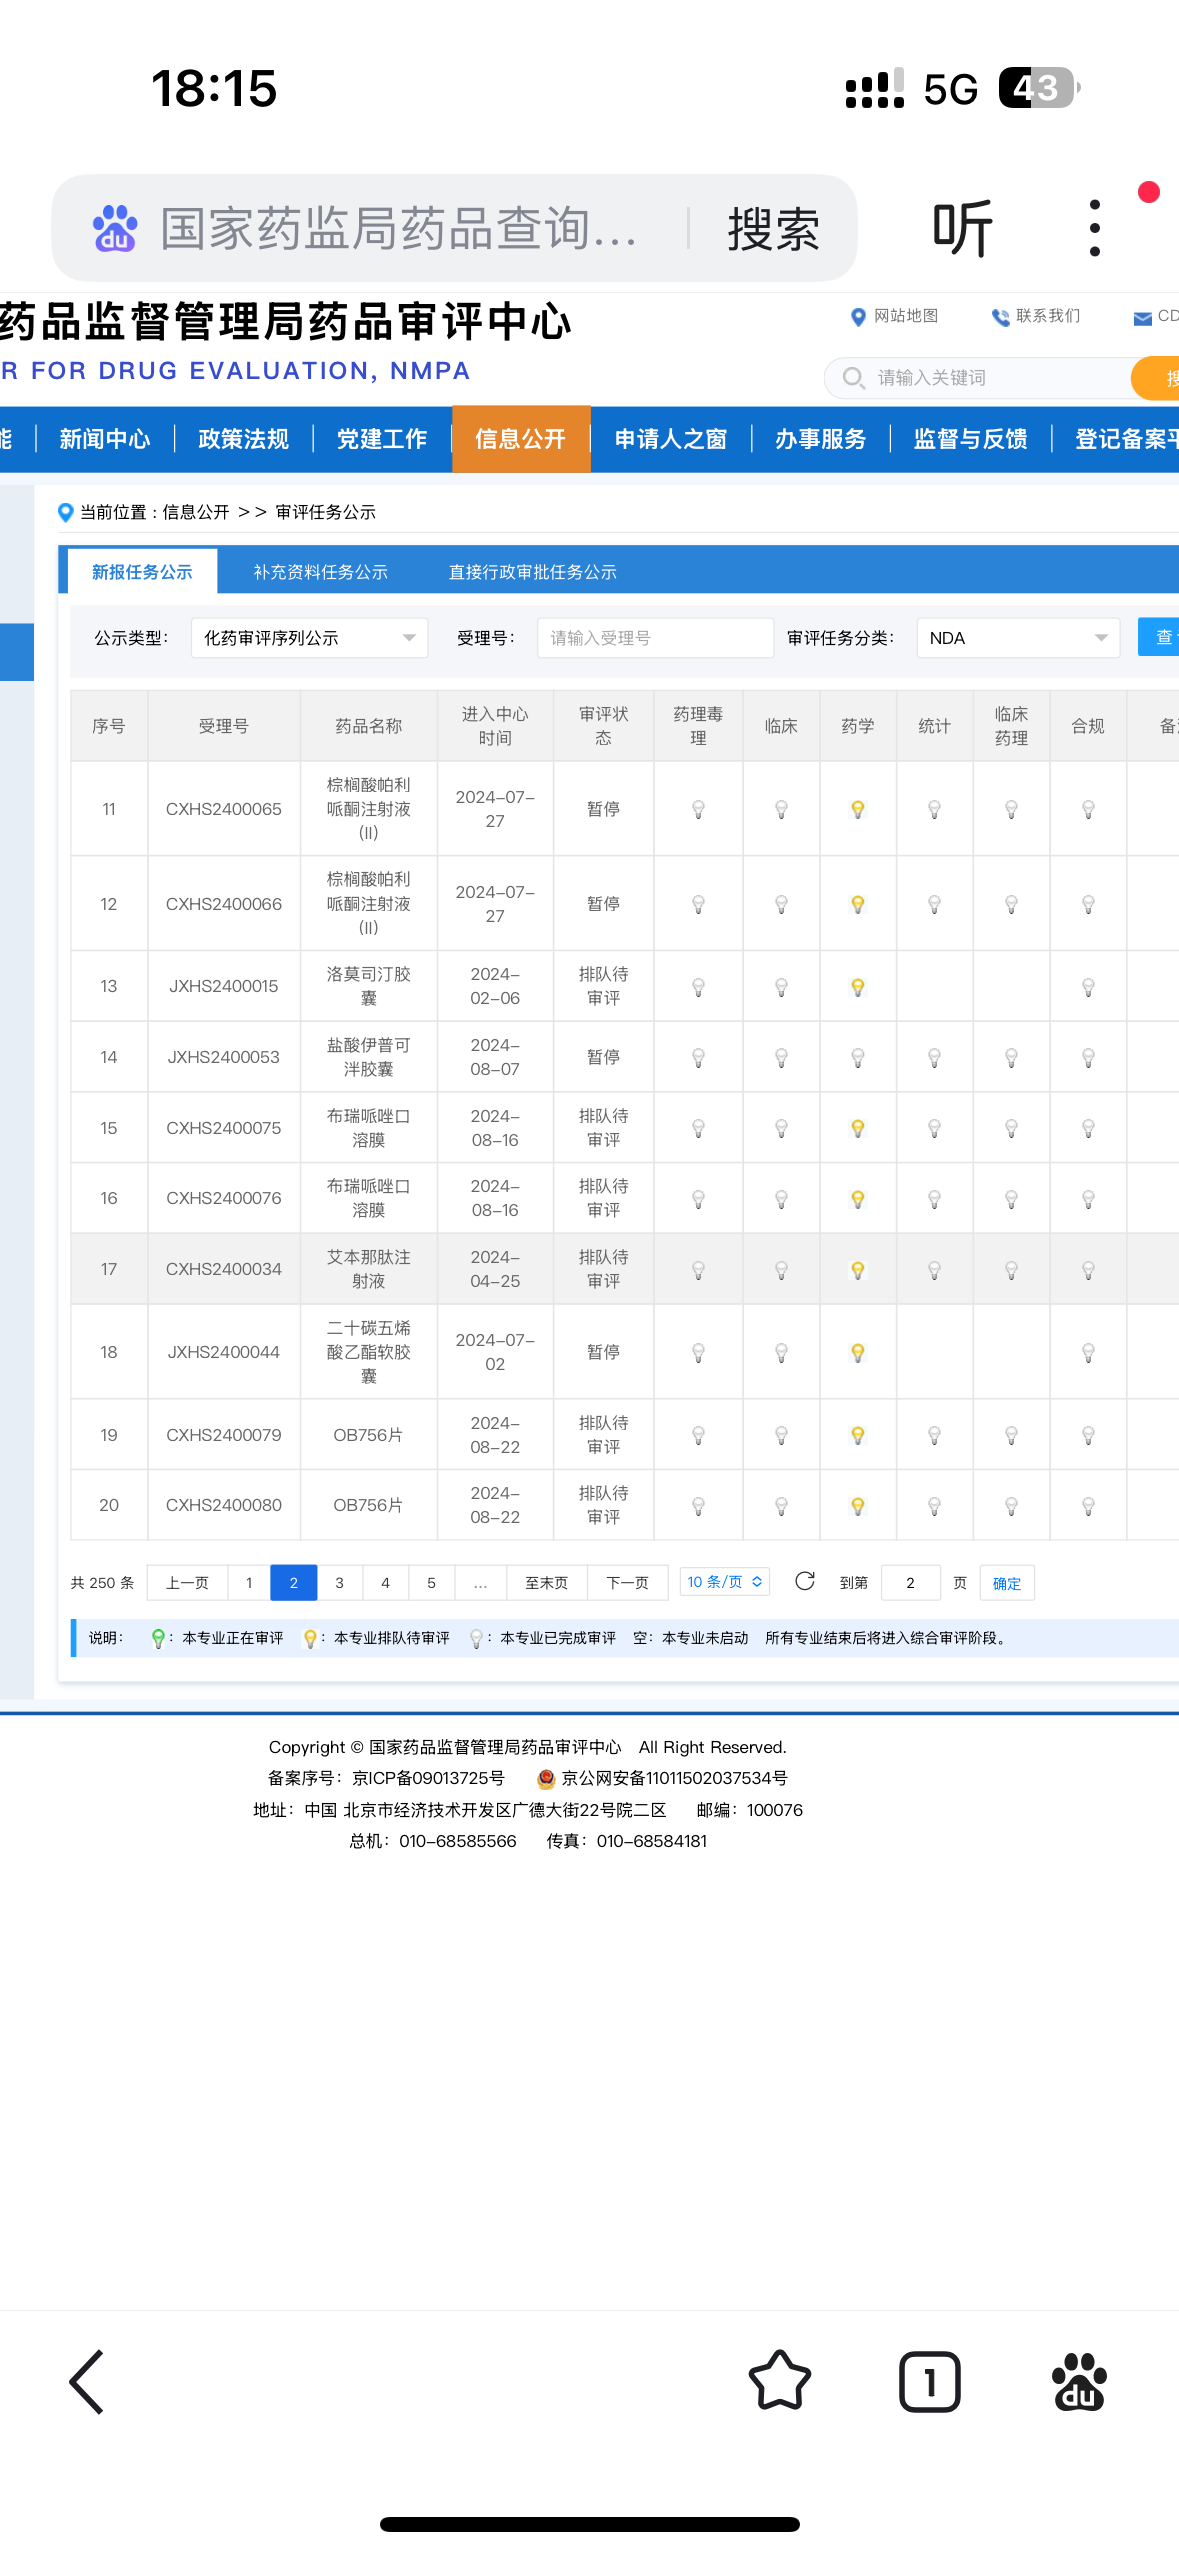Image resolution: width=1179 pixels, height=2556 pixels.
Task: Open 监督与反馈 in navigation bar
Action: coord(970,439)
